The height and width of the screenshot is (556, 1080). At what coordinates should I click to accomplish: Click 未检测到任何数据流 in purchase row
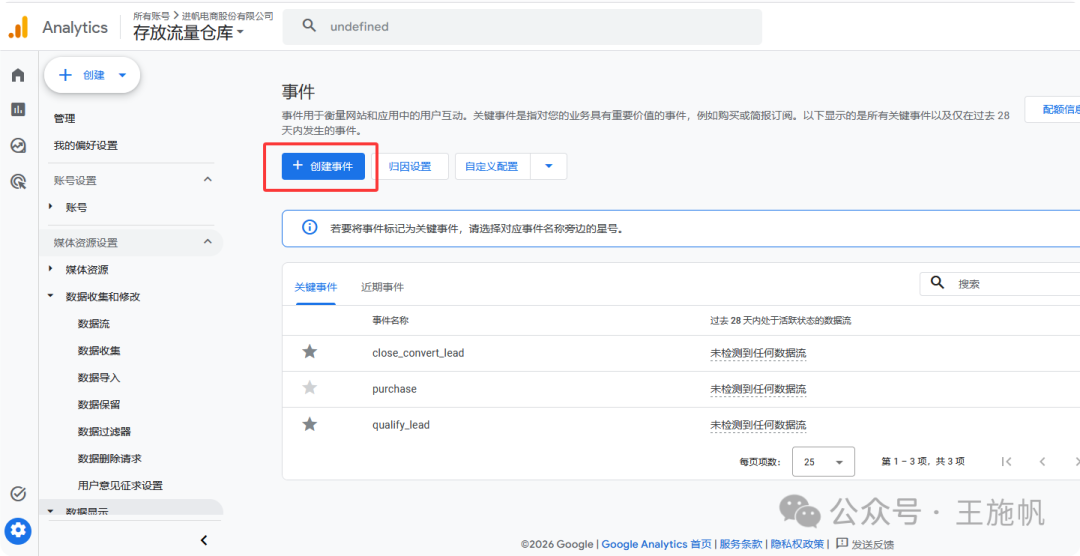coord(758,389)
